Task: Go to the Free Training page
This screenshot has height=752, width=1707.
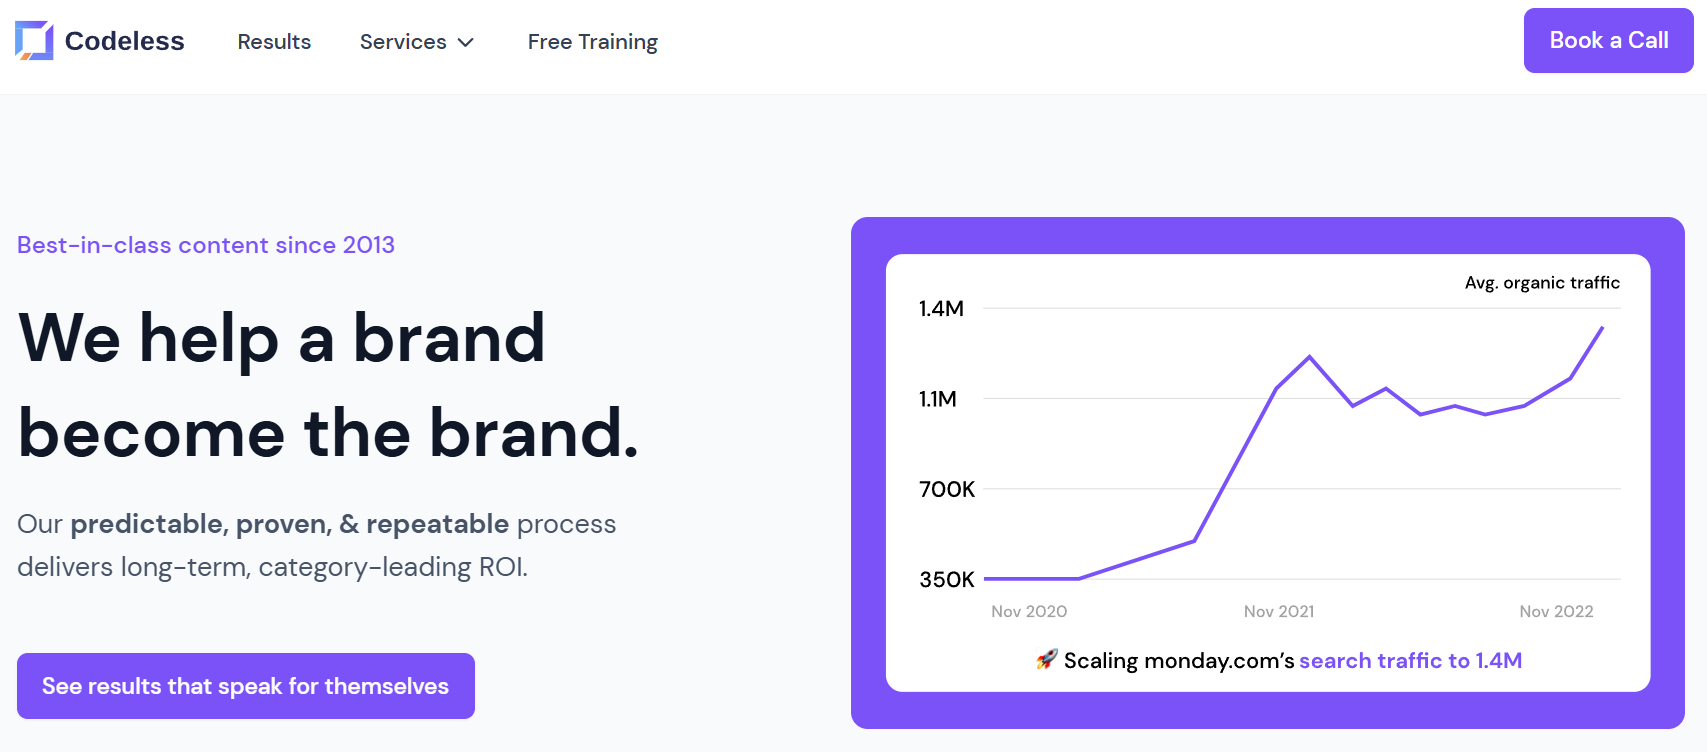Action: tap(592, 42)
